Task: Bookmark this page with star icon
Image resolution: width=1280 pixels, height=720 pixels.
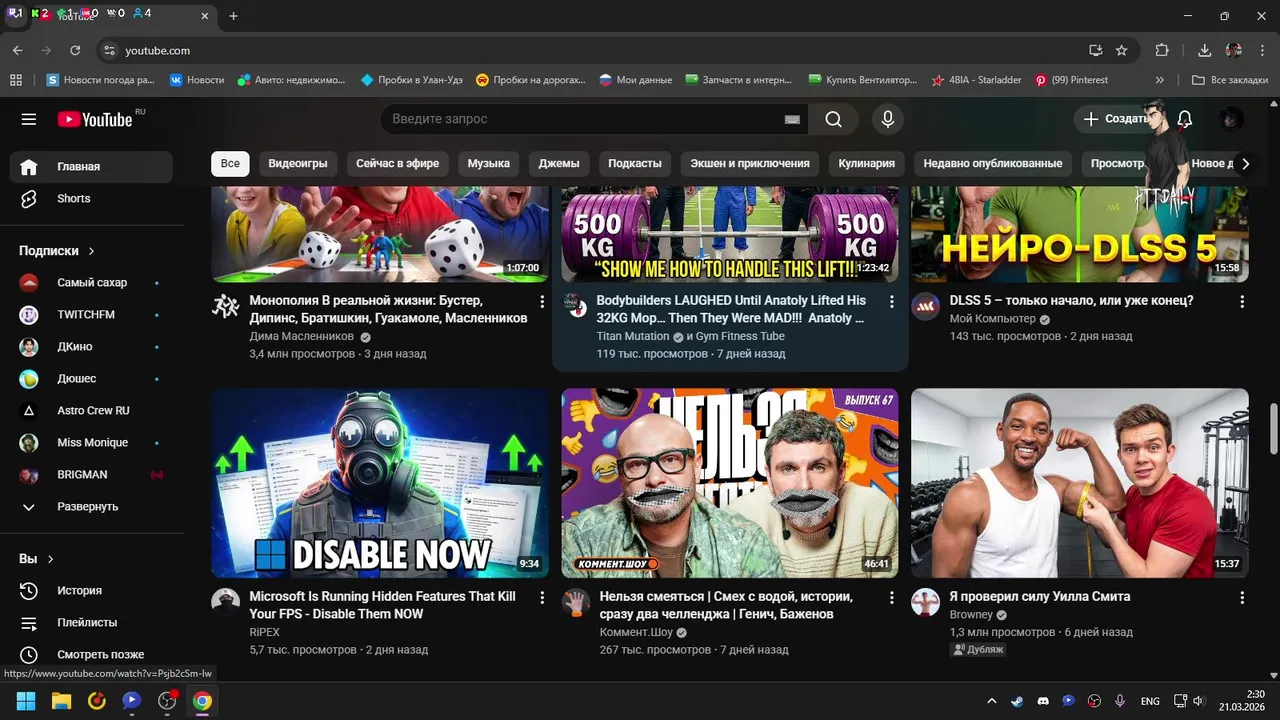Action: pyautogui.click(x=1121, y=50)
